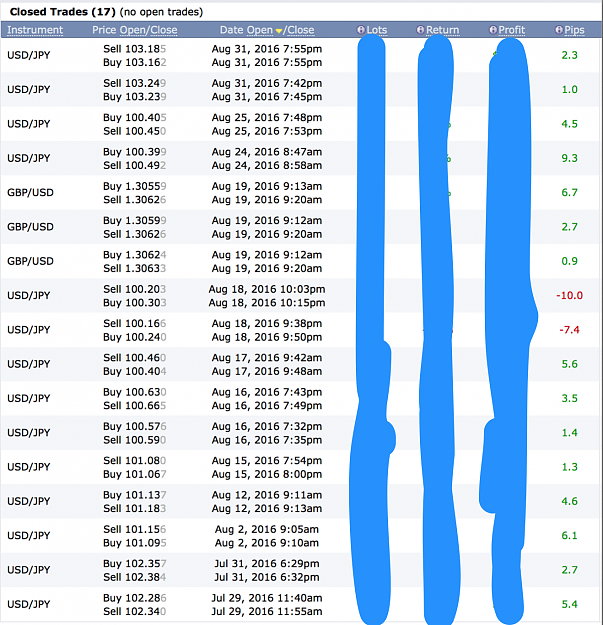The width and height of the screenshot is (603, 625).
Task: Click date 'Aug 17, 2016 9:42am'
Action: point(267,358)
